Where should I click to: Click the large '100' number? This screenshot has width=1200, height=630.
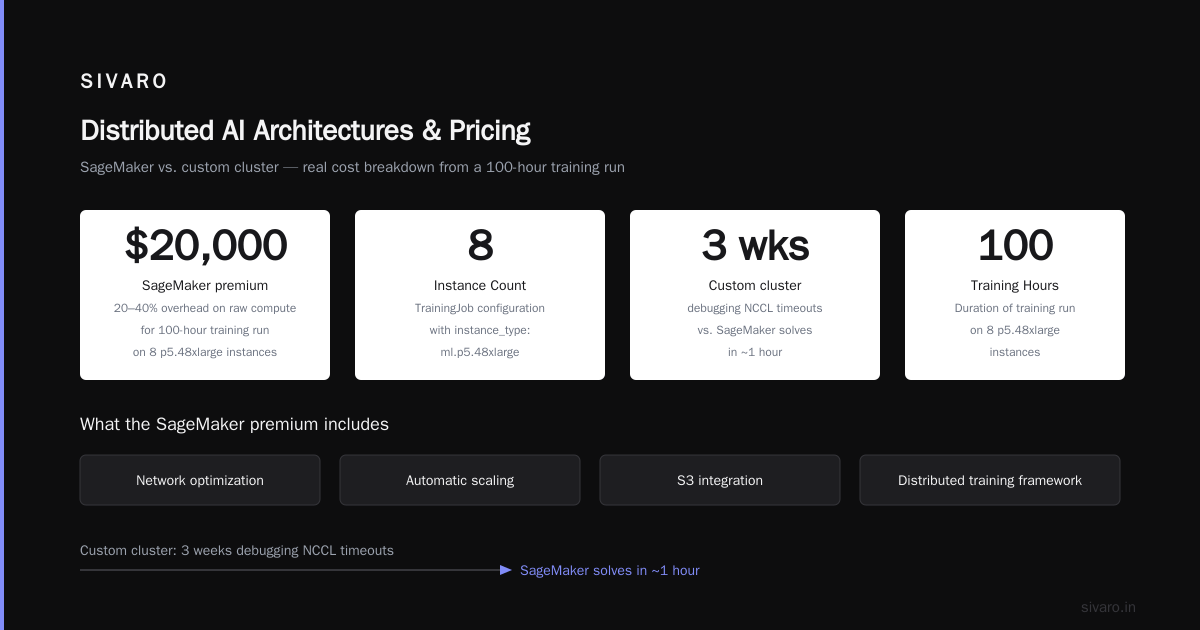click(1015, 246)
